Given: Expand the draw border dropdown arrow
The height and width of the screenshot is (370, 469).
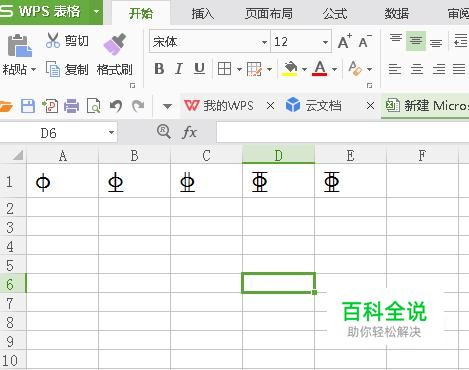Looking at the screenshot, I should point(269,69).
